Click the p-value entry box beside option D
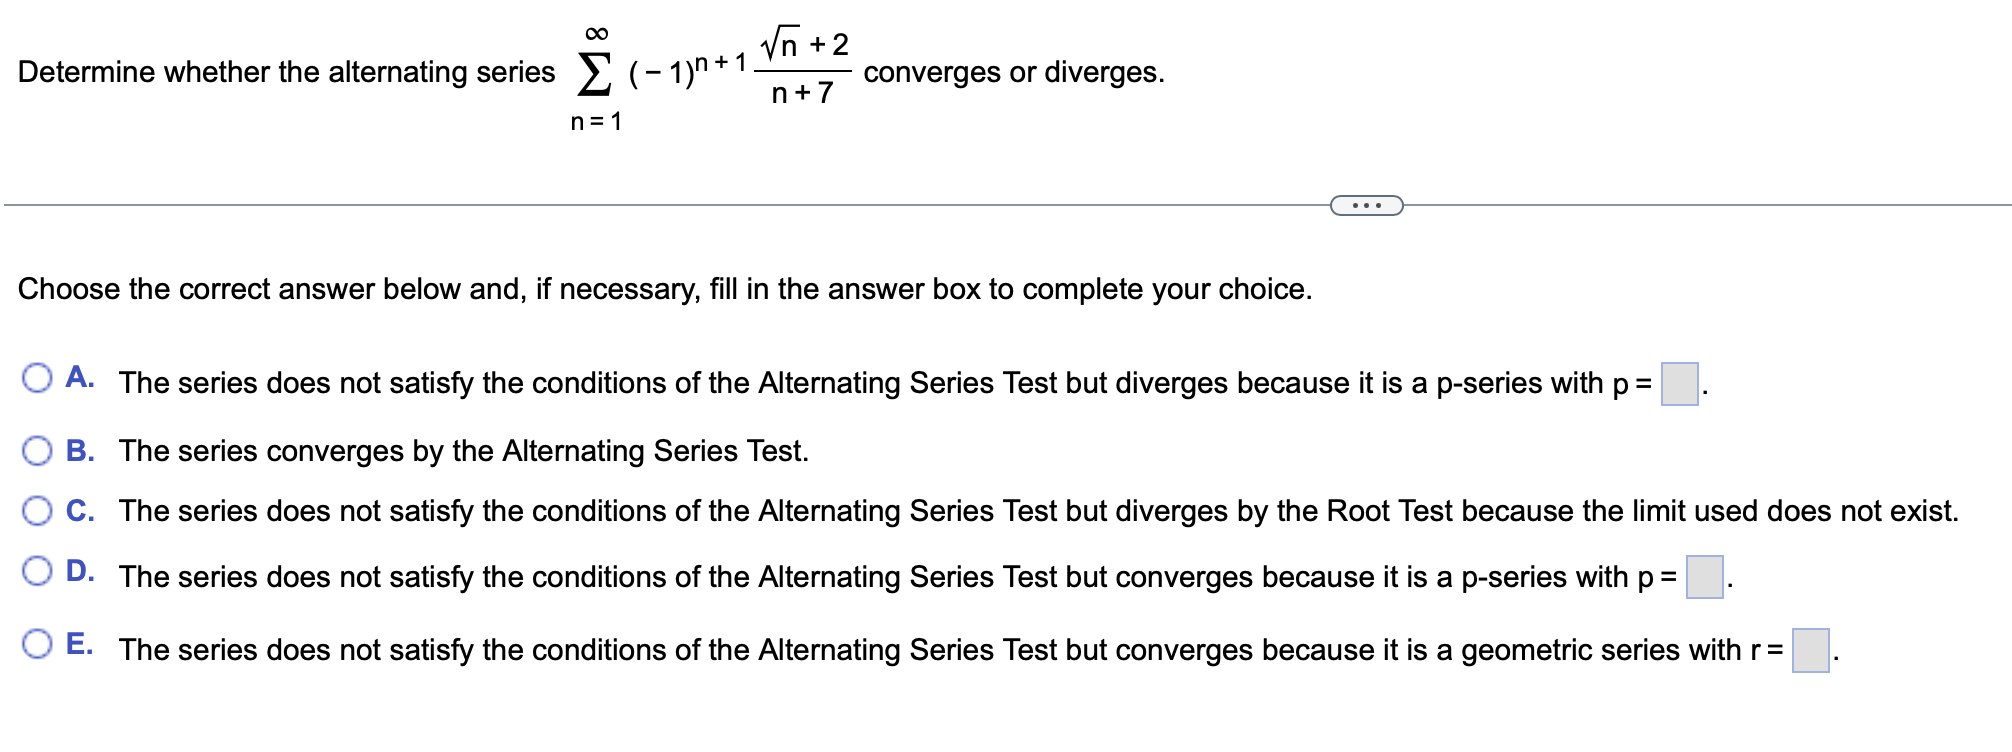The height and width of the screenshot is (752, 2012). tap(1704, 575)
